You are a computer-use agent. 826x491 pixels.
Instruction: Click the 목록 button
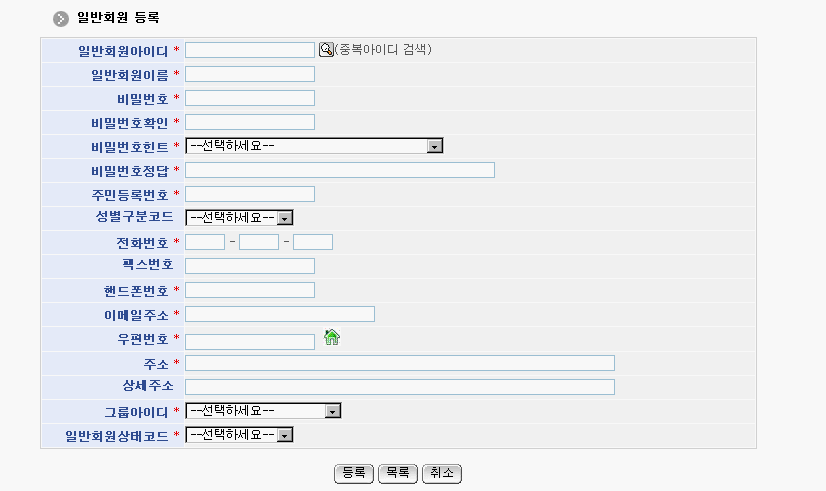coord(398,473)
